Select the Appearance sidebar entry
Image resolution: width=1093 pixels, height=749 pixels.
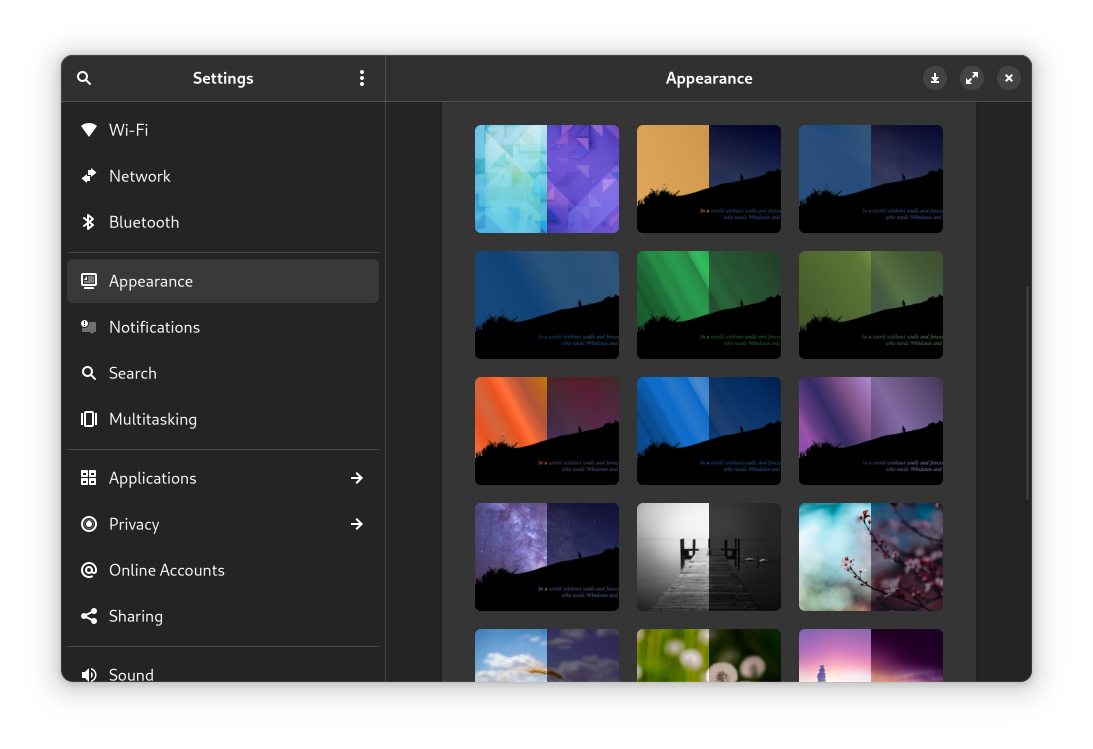coord(223,281)
